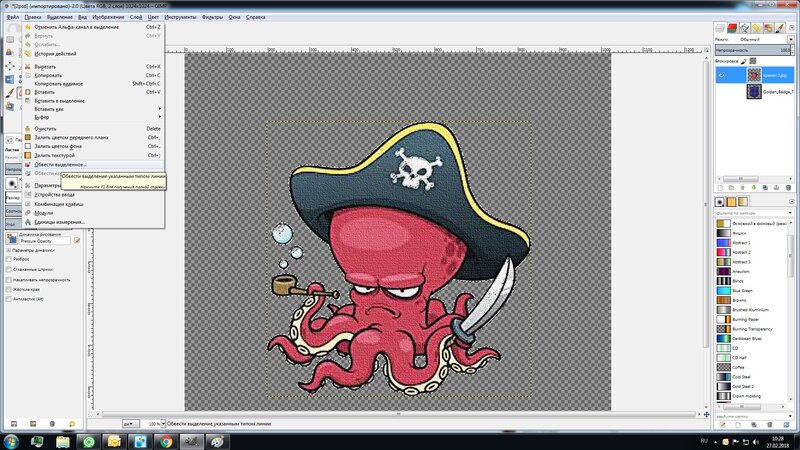800x450 pixels.
Task: Toggle eye visibility of the selected top layer
Action: point(721,76)
